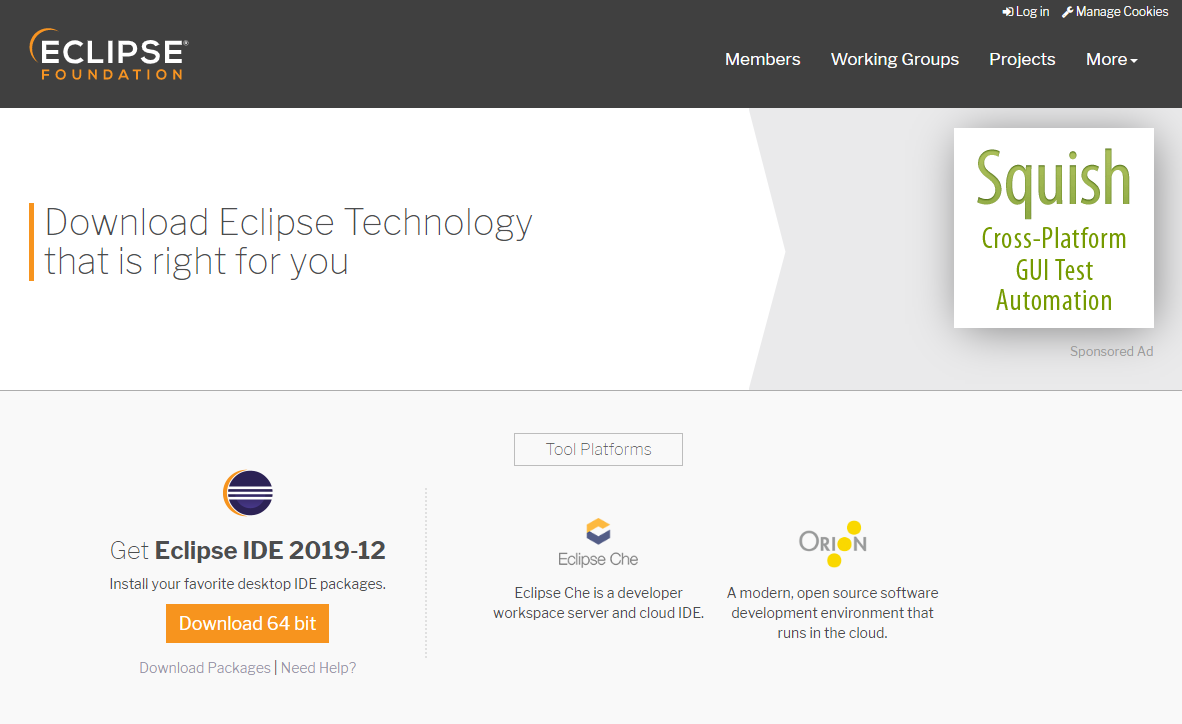Click the Squish sponsored ad

click(1053, 228)
